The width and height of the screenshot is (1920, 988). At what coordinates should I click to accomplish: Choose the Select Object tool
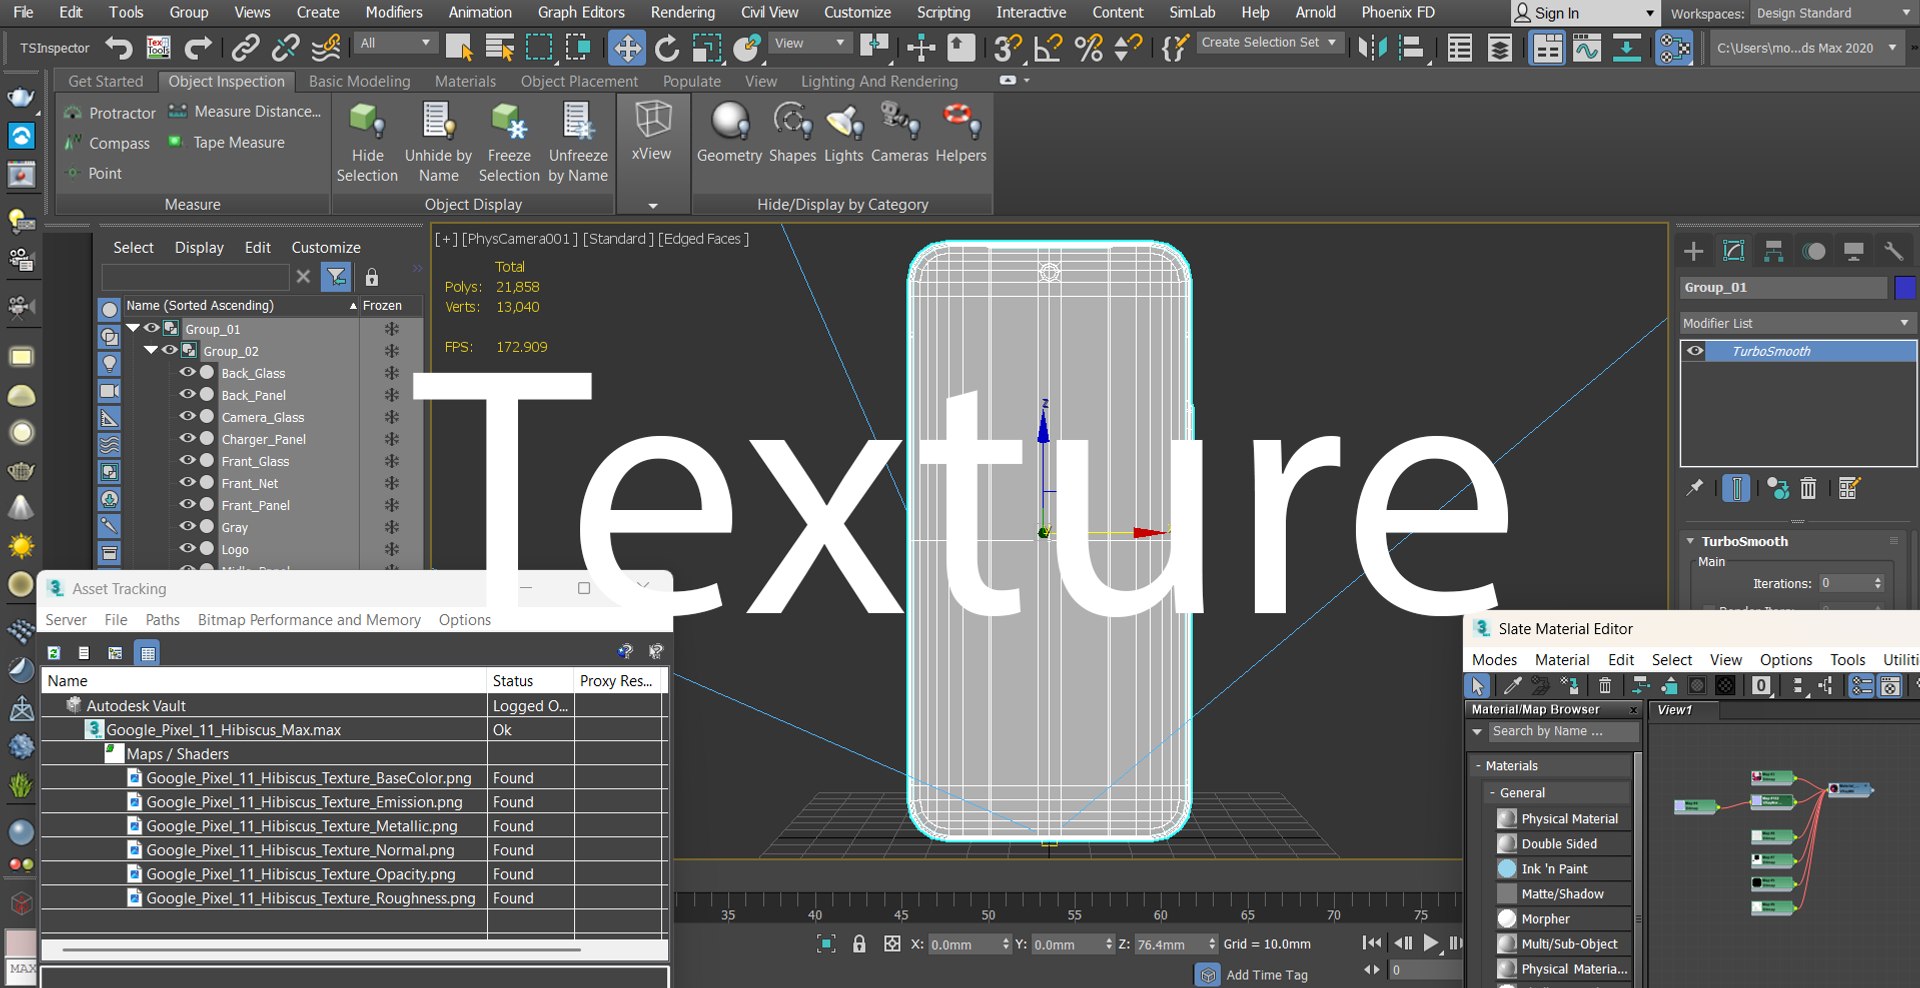(459, 47)
